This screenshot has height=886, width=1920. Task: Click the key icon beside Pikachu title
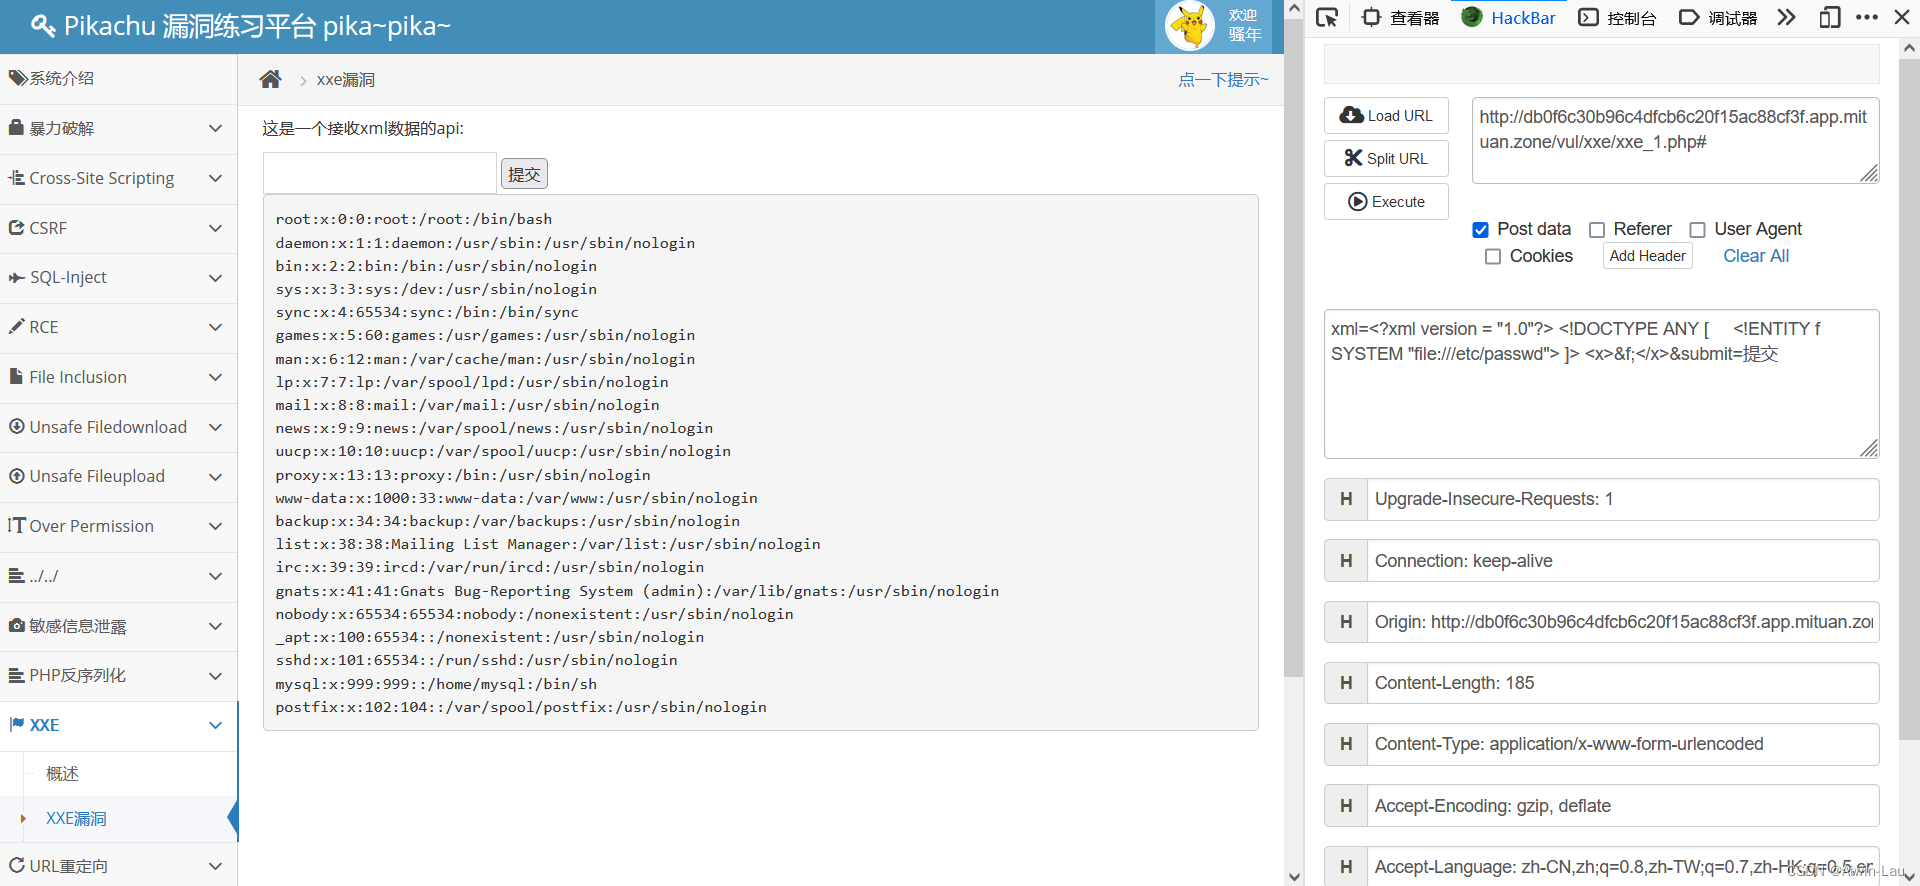coord(42,26)
